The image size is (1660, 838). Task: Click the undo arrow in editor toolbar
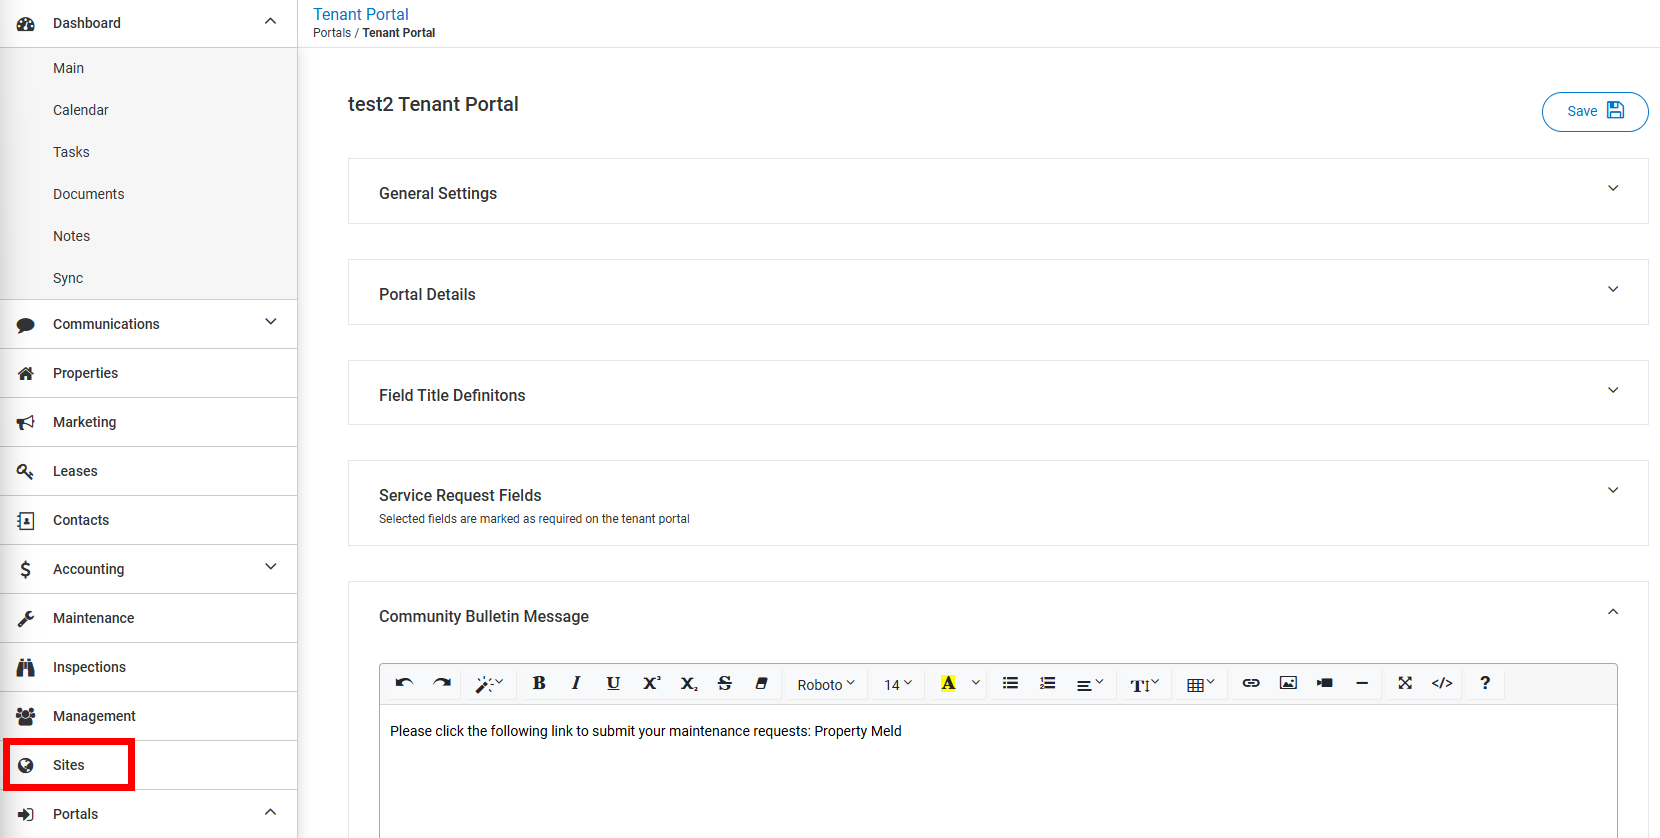(404, 683)
